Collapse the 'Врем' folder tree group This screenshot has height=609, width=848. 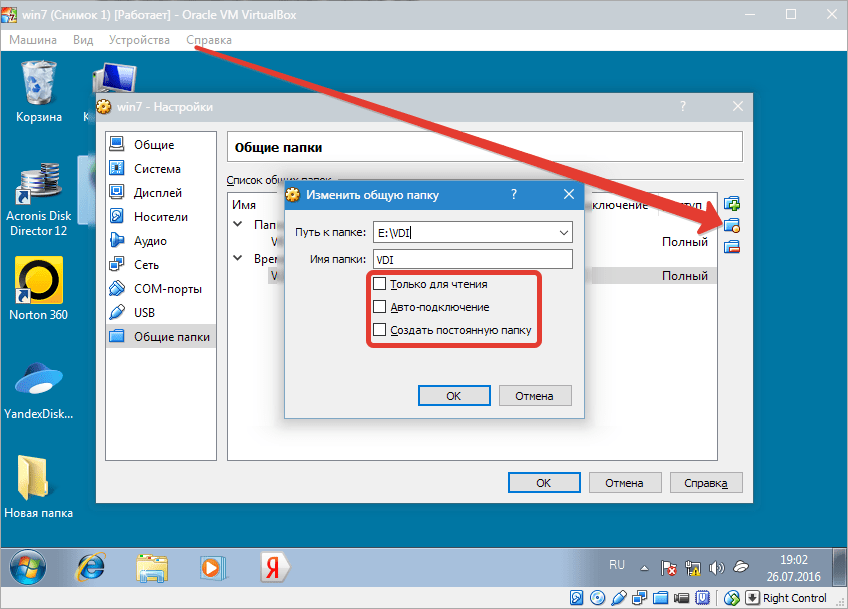(238, 258)
